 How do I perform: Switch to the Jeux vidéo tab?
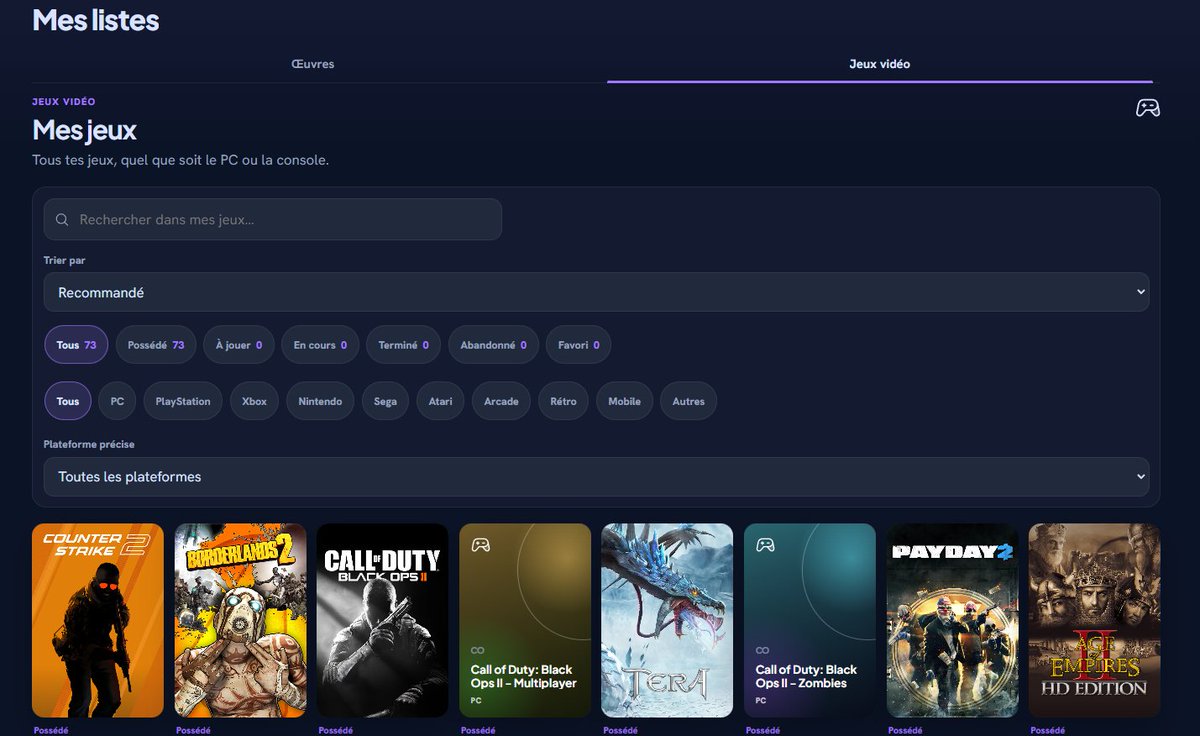[880, 64]
